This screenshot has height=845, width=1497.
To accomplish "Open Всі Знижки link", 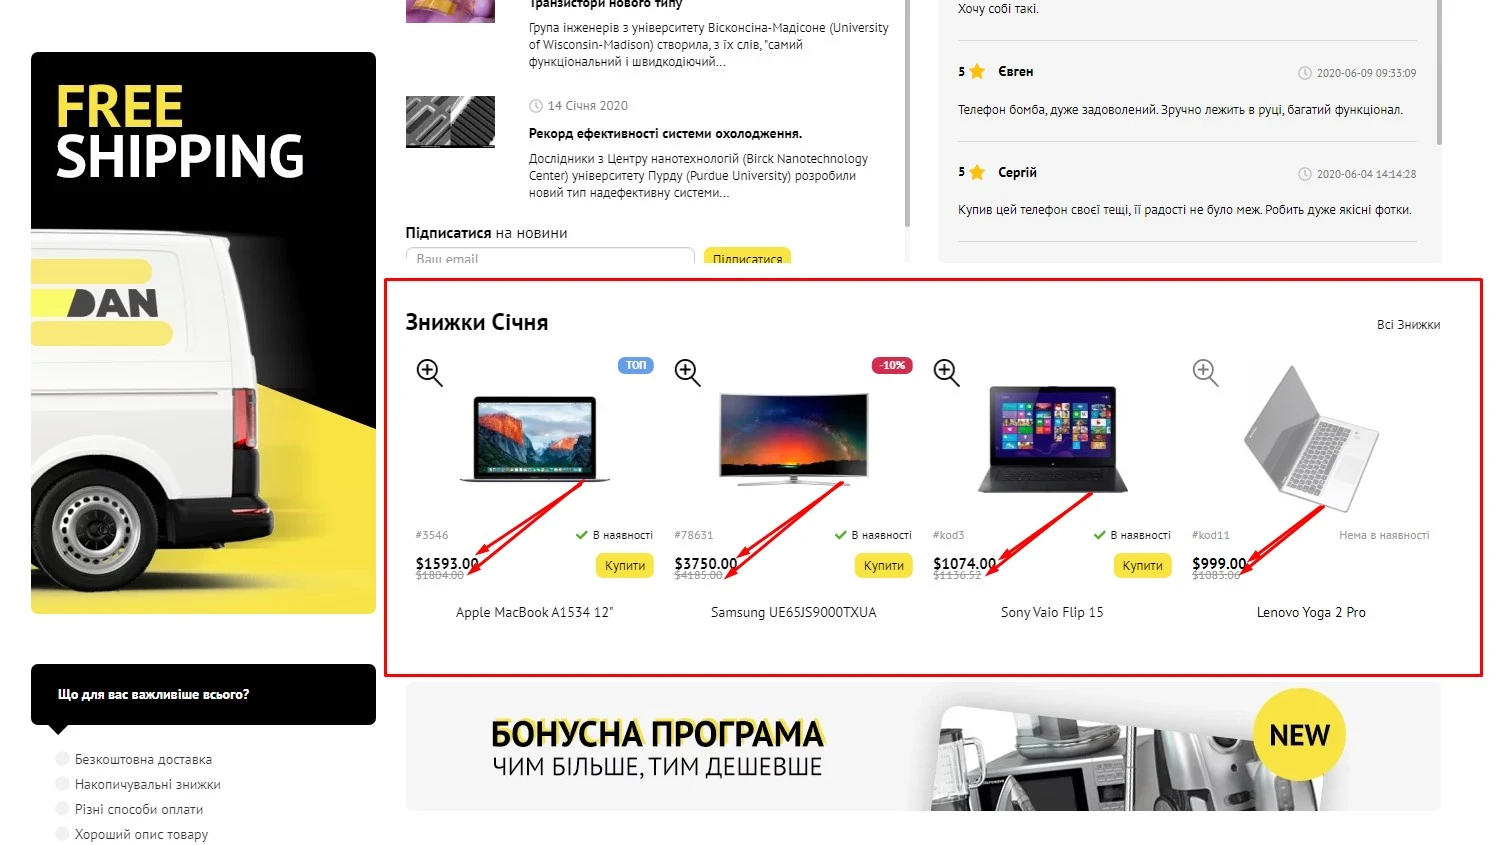I will (x=1408, y=325).
